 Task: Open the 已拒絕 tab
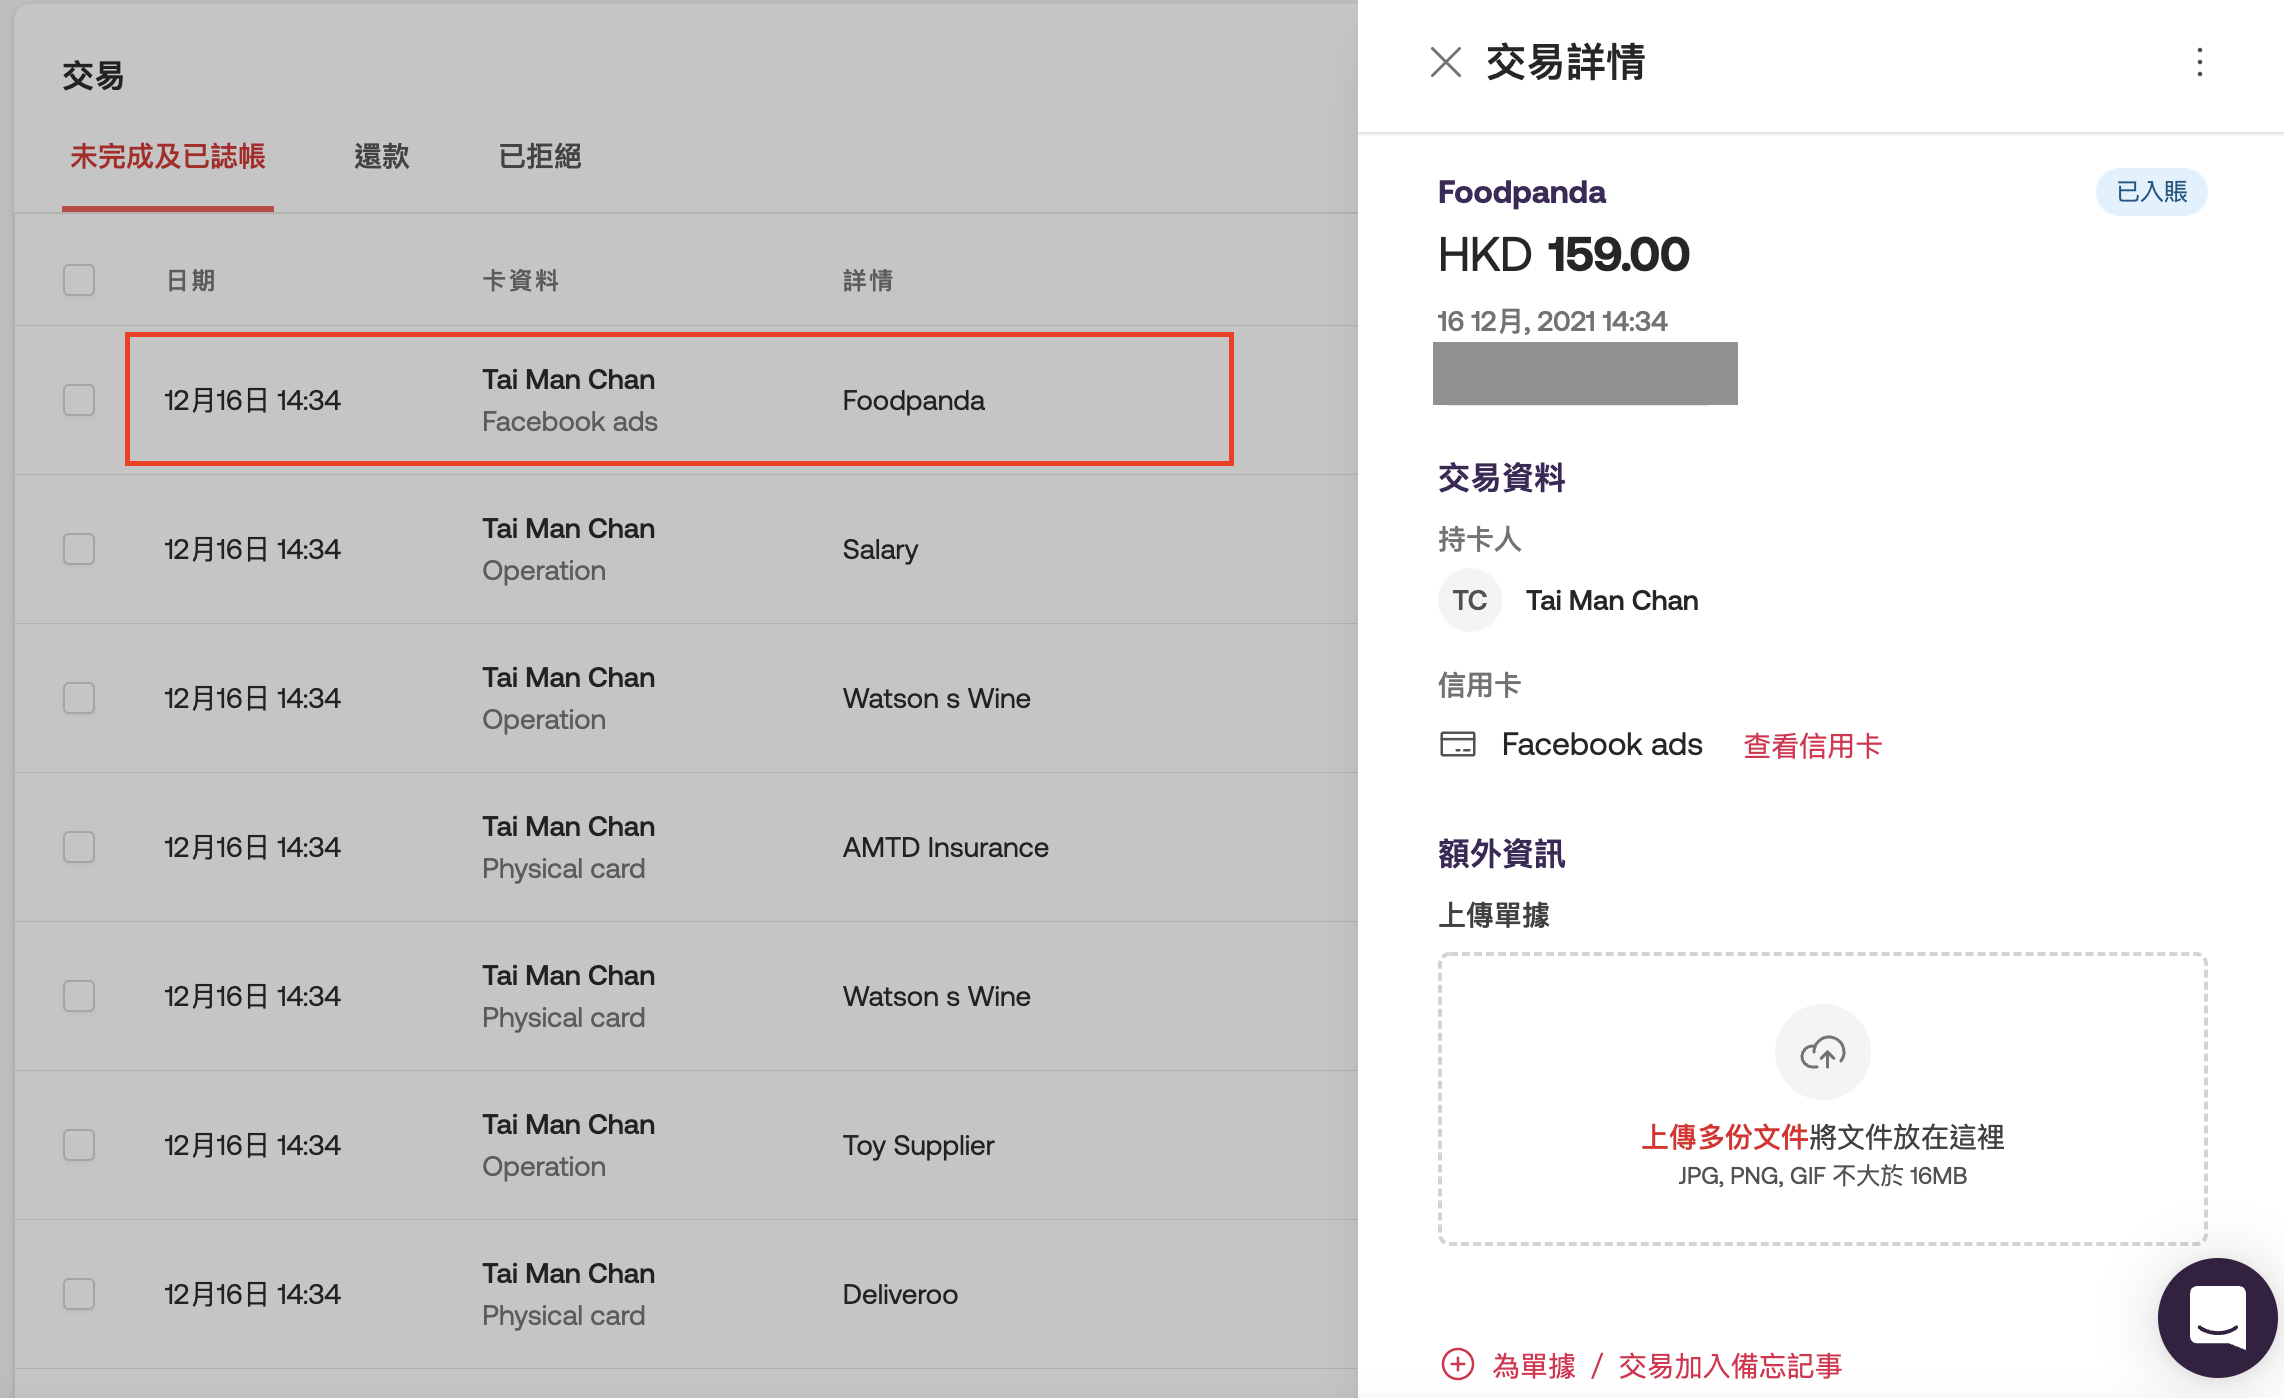click(x=539, y=156)
